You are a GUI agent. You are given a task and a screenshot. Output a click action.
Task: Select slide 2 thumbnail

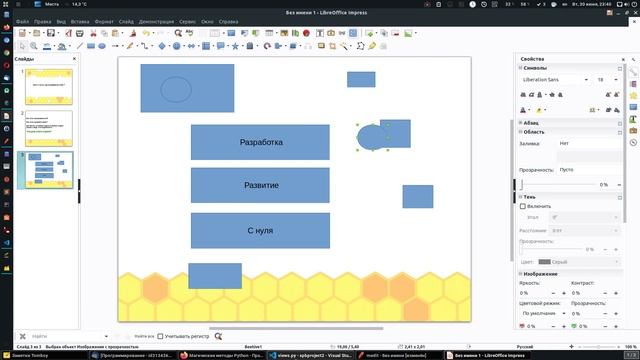(49, 128)
